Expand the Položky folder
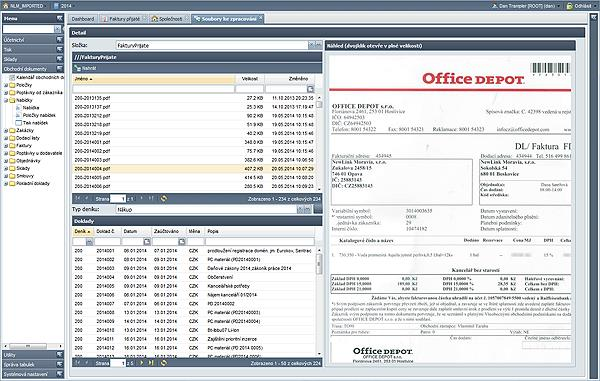Viewport: 600px width, 381px height. [x=6, y=85]
